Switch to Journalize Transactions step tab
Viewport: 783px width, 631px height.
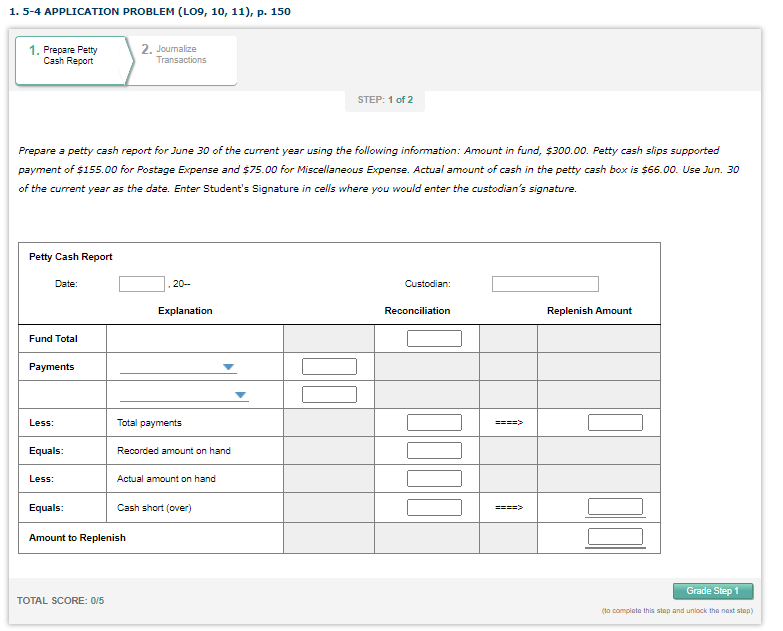182,60
